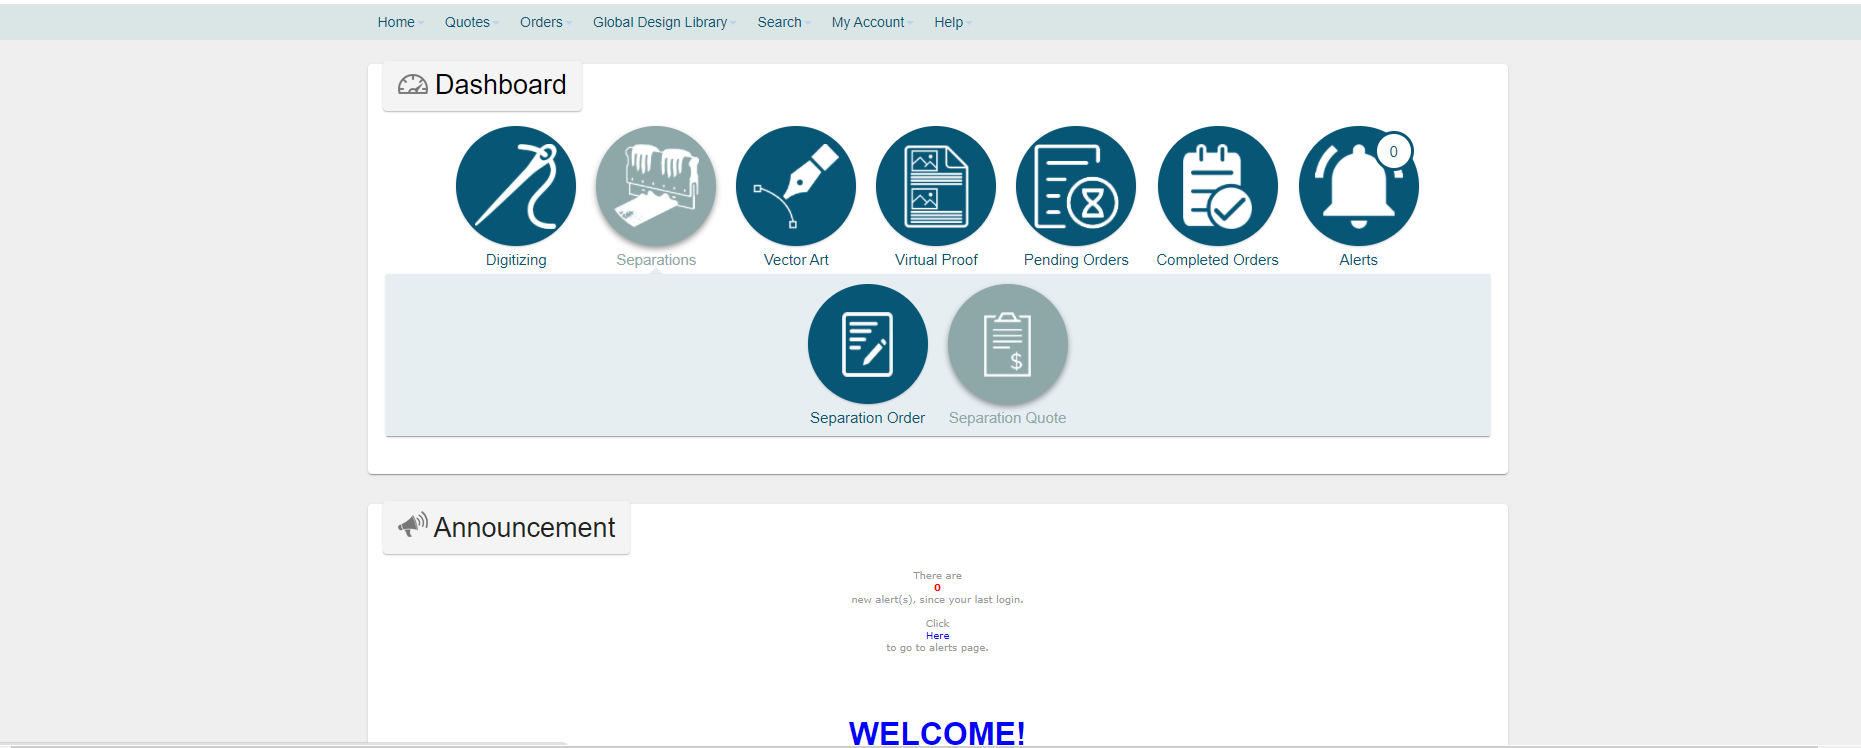The image size is (1861, 748).
Task: Click the Separation Quote clipboard icon
Action: pos(1007,344)
